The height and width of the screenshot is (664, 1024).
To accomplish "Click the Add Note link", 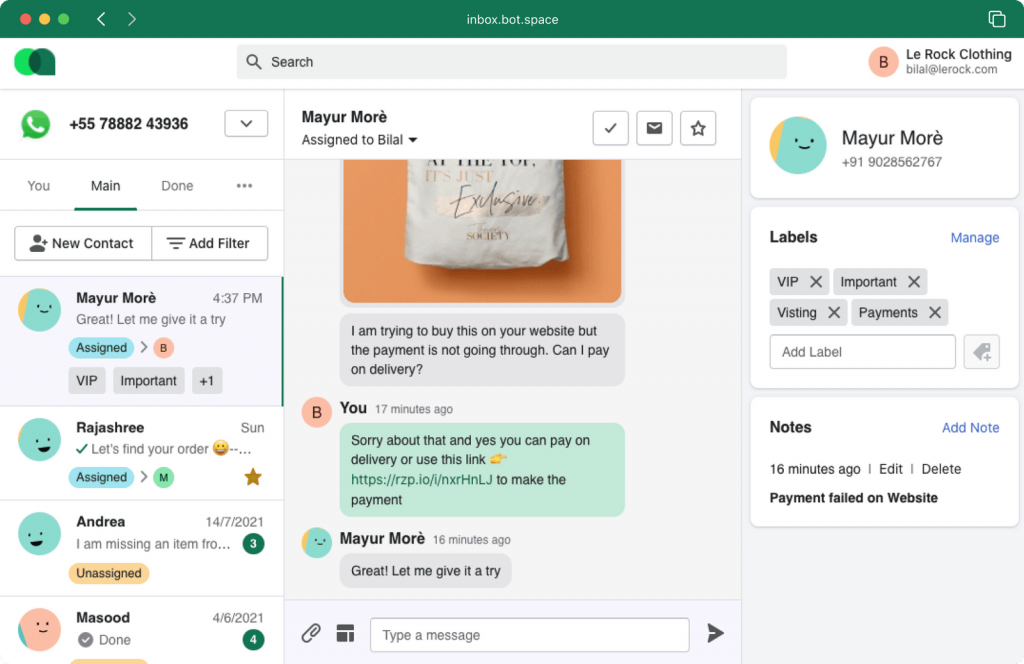I will point(970,428).
